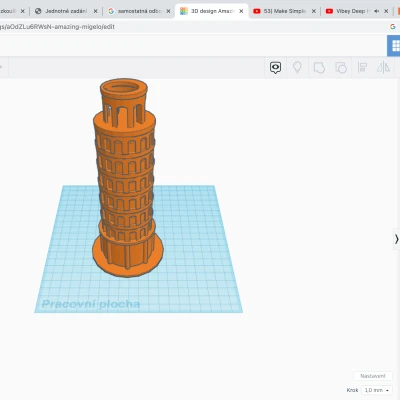This screenshot has height=400, width=400.
Task: Click the URL address bar text
Action: [x=57, y=27]
